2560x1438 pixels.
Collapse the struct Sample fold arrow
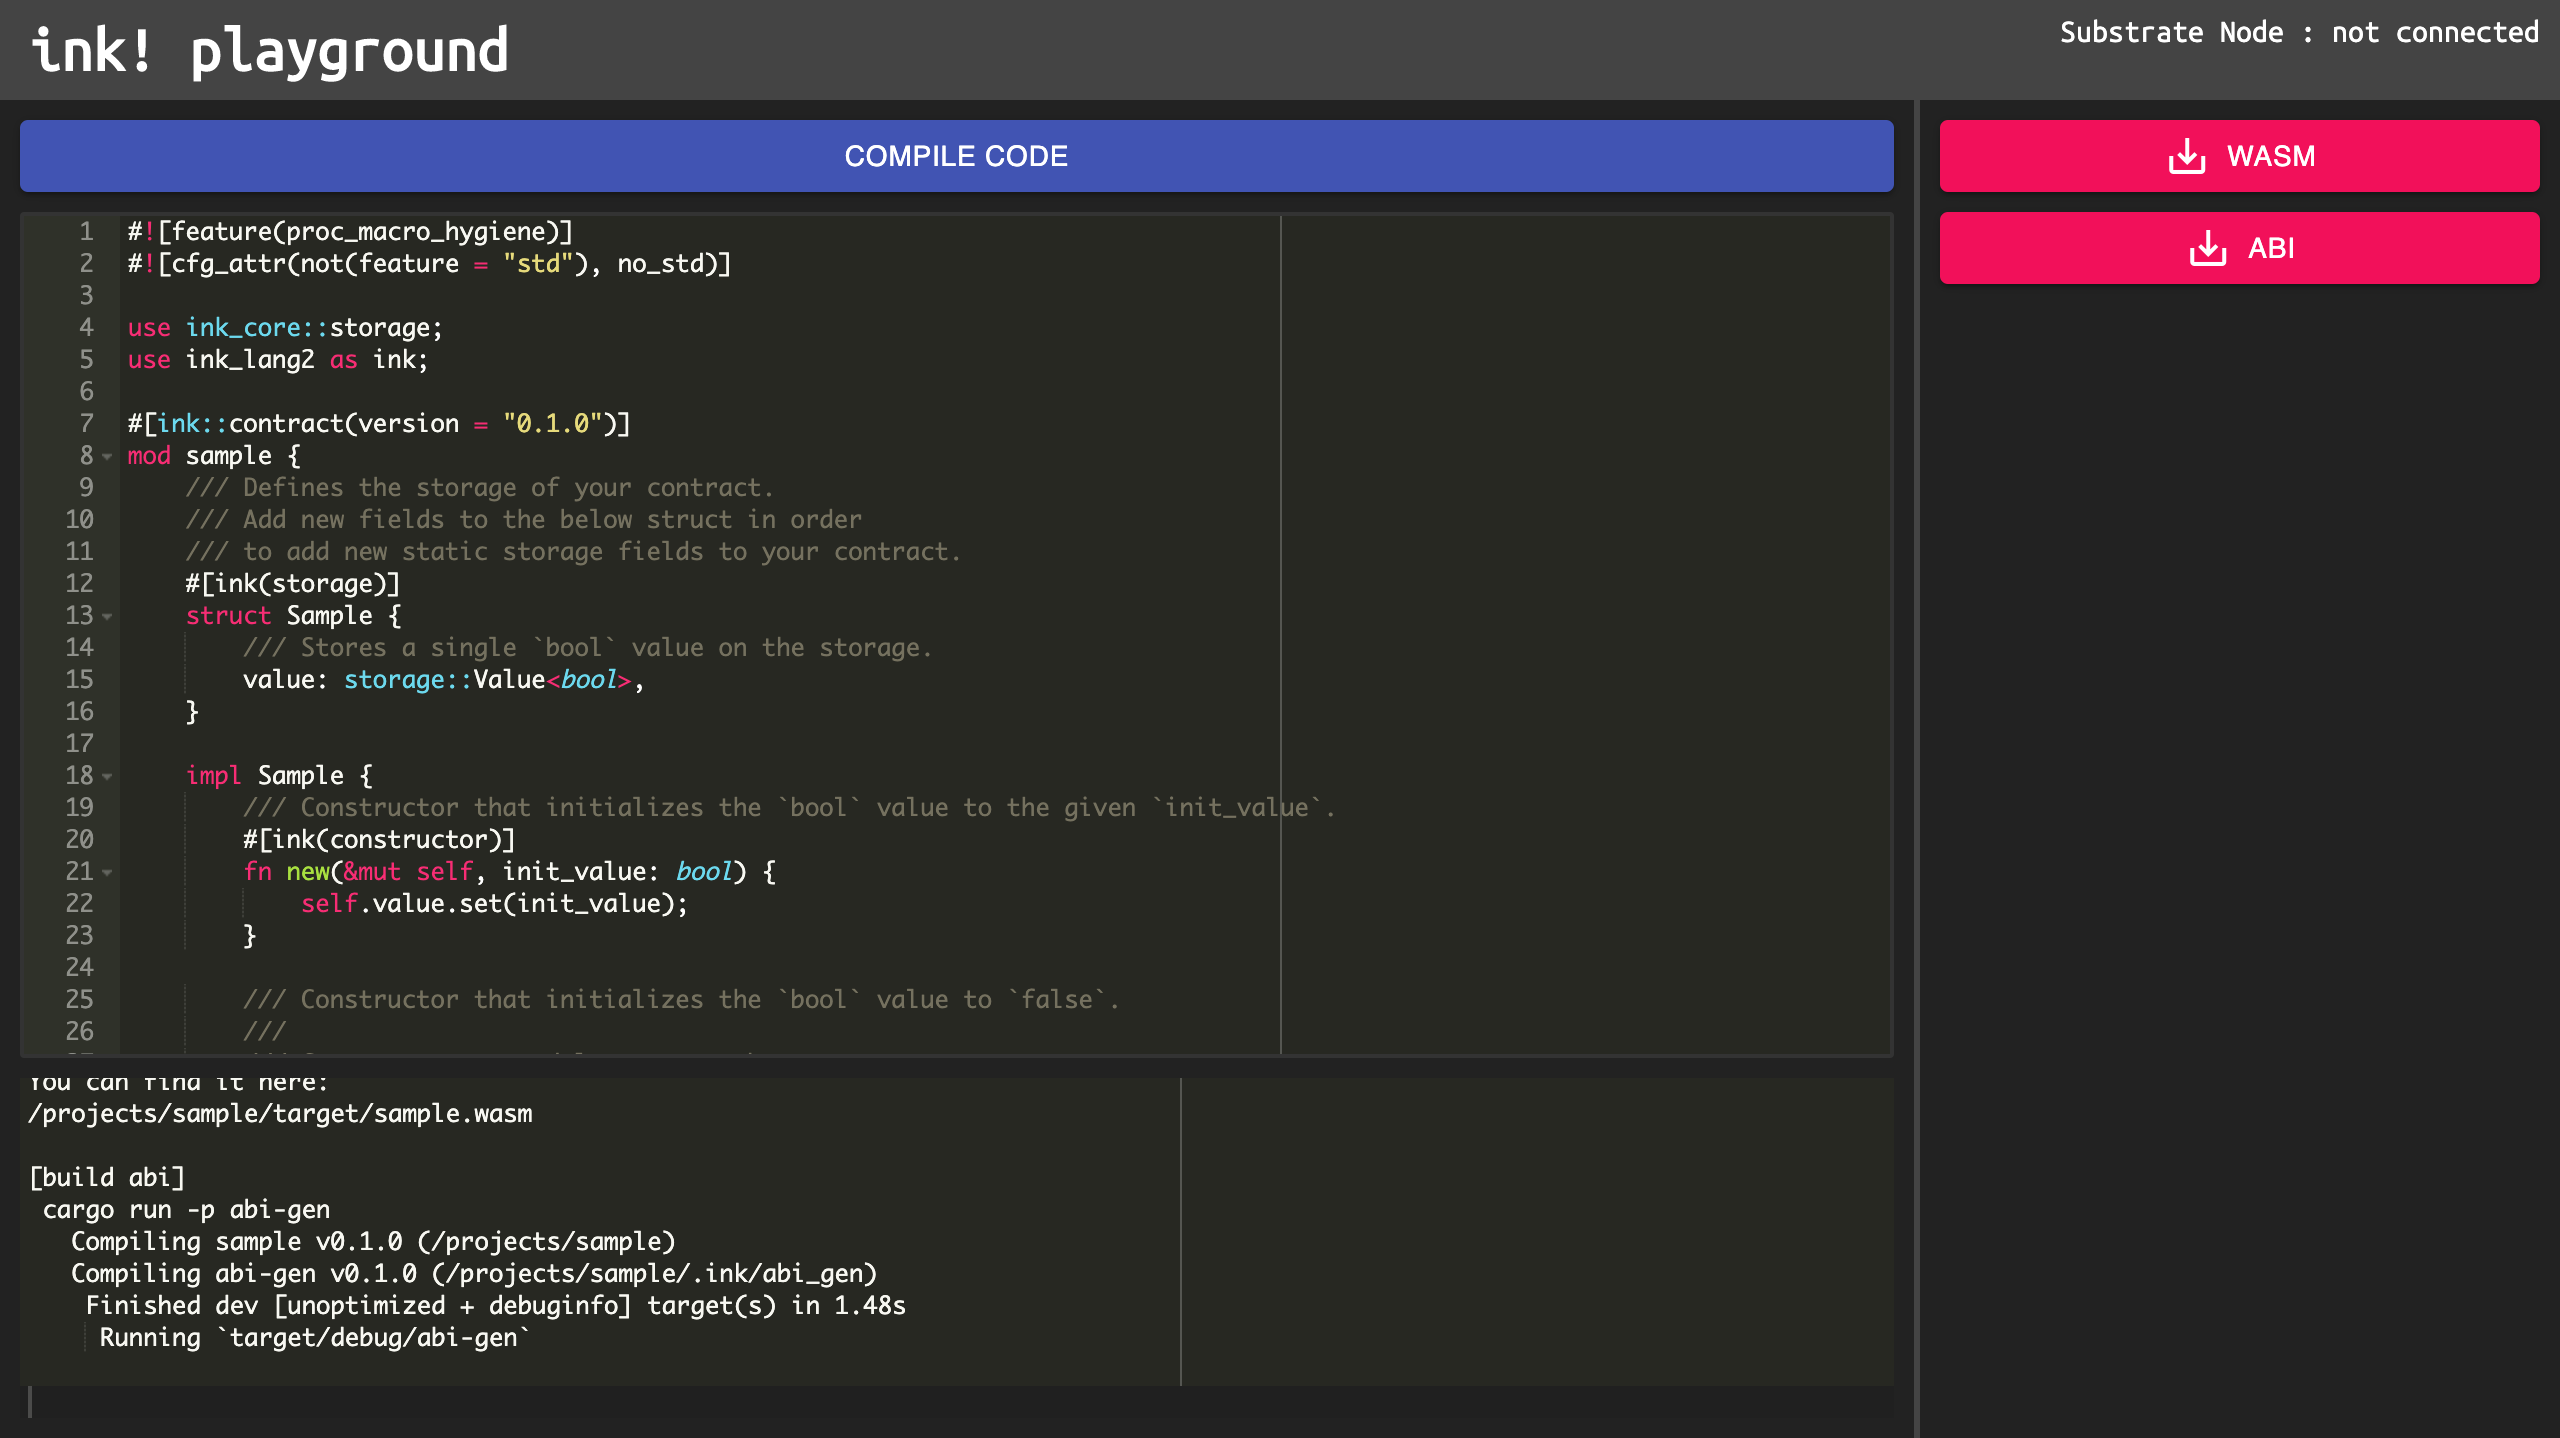(107, 616)
